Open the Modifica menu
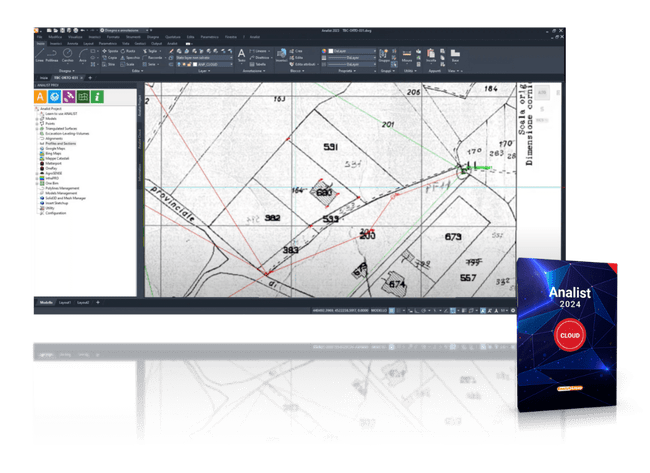This screenshot has height=473, width=650. click(55, 37)
